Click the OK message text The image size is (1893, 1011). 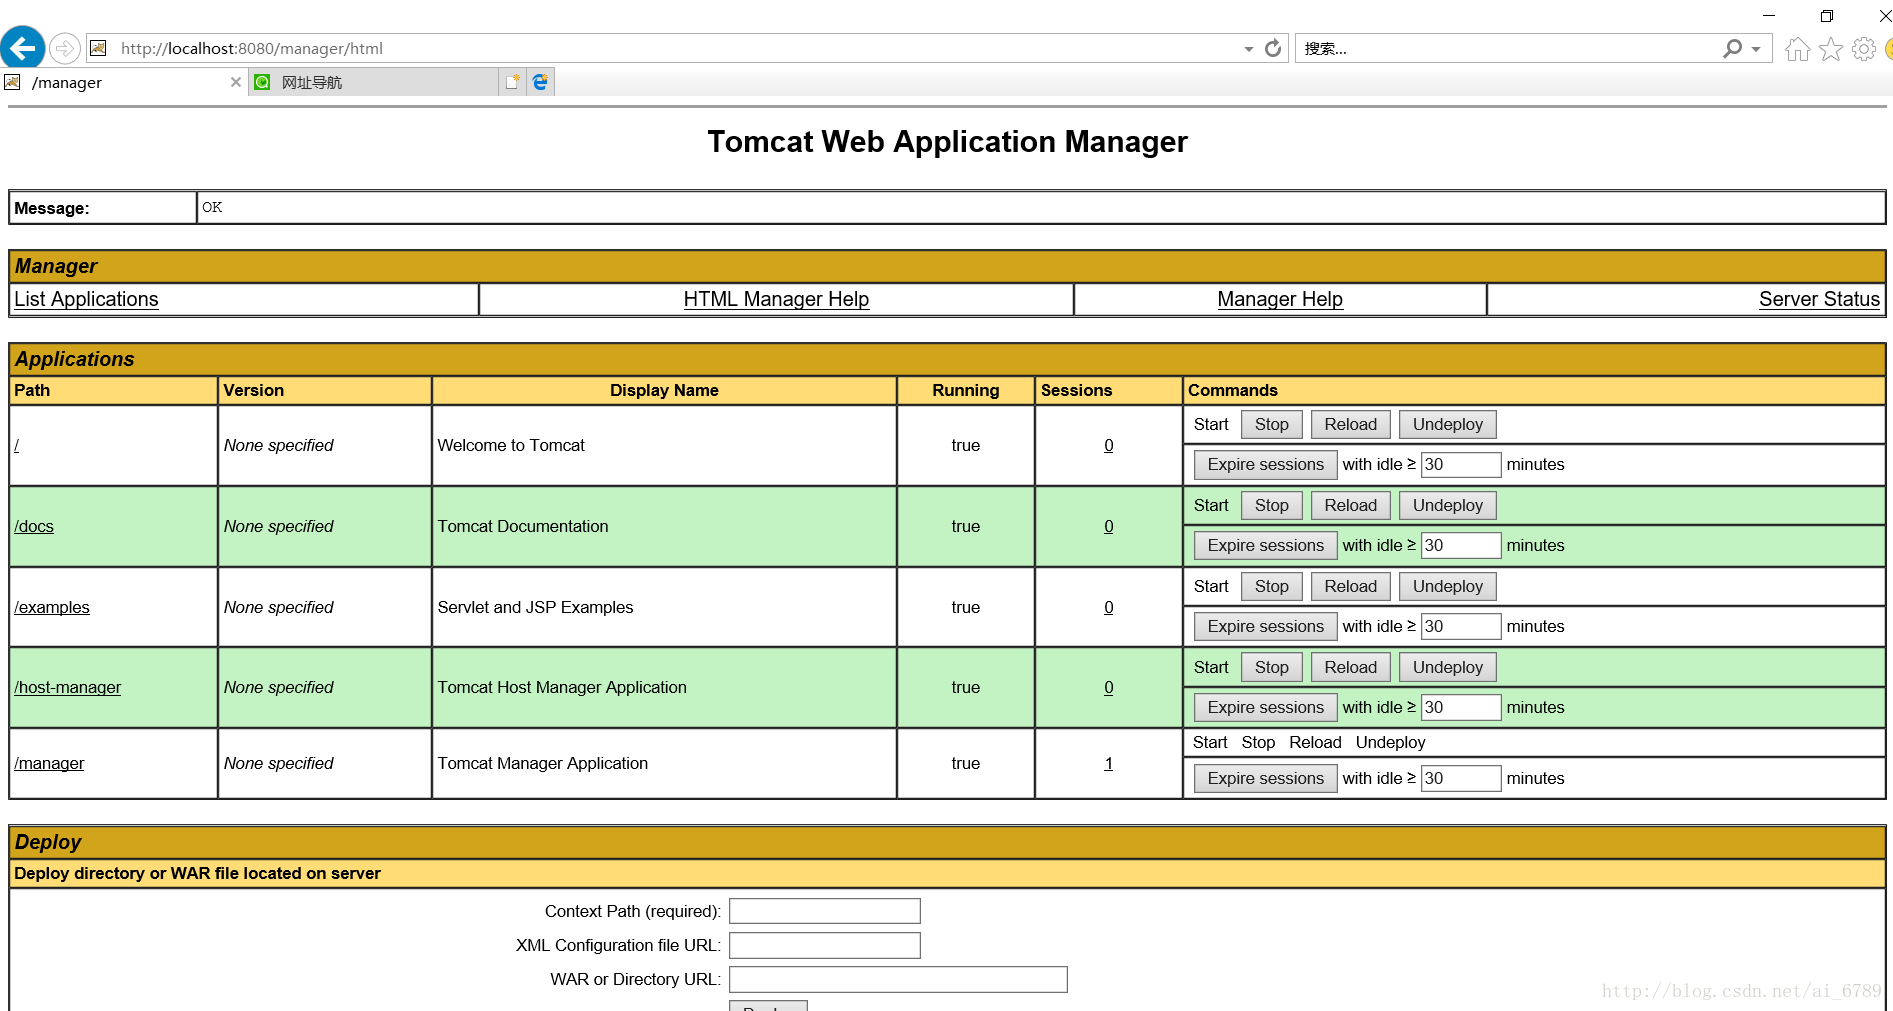coord(212,207)
